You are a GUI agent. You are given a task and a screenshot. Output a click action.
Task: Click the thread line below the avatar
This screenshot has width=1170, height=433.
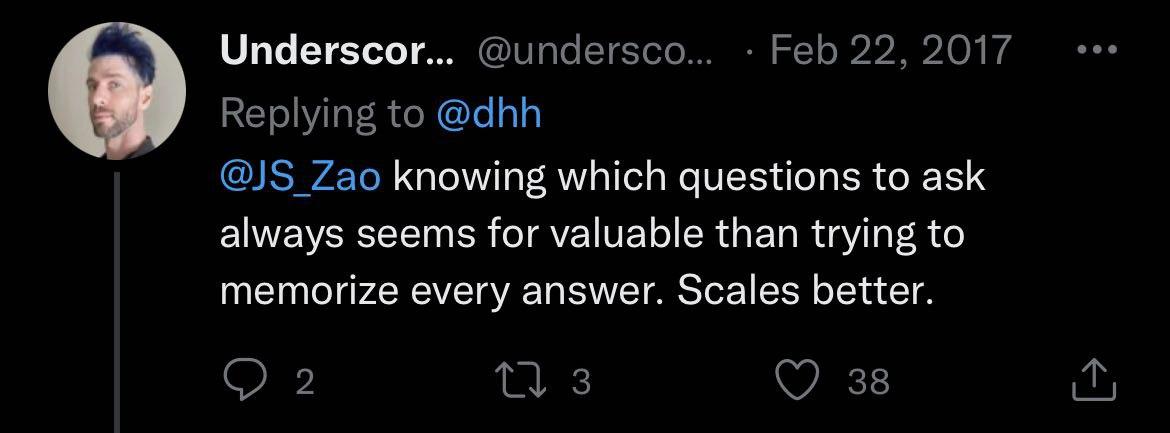click(117, 300)
